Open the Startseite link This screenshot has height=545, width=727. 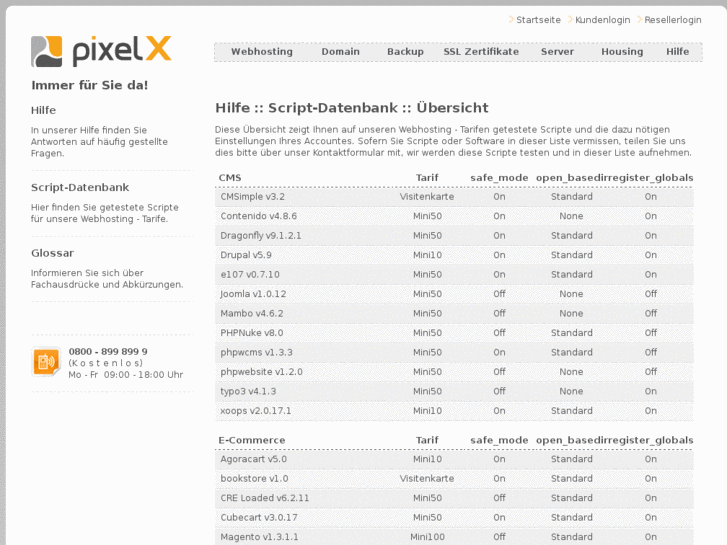pyautogui.click(x=538, y=20)
